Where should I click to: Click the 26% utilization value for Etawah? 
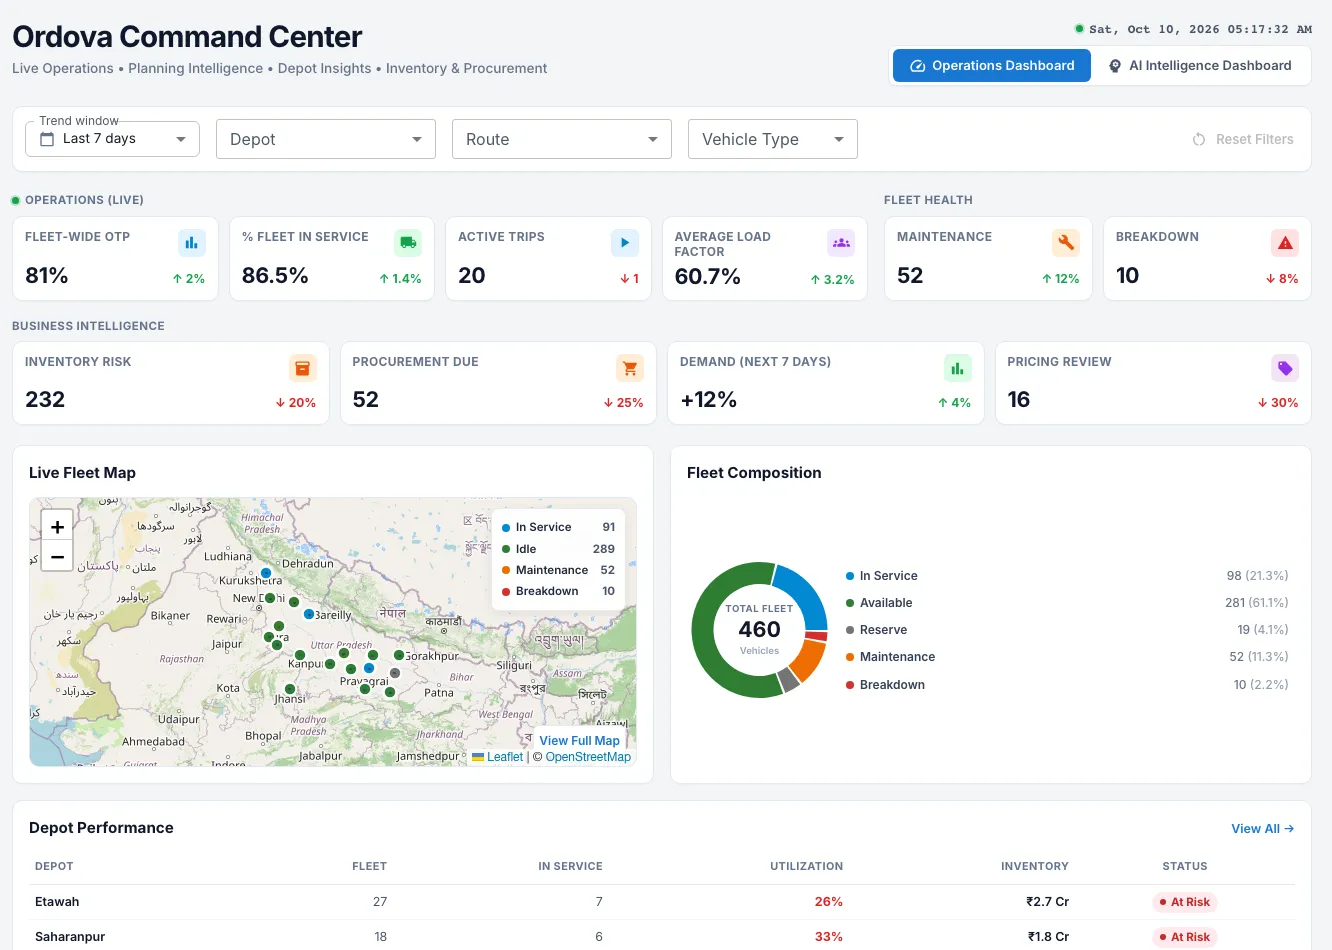[829, 902]
